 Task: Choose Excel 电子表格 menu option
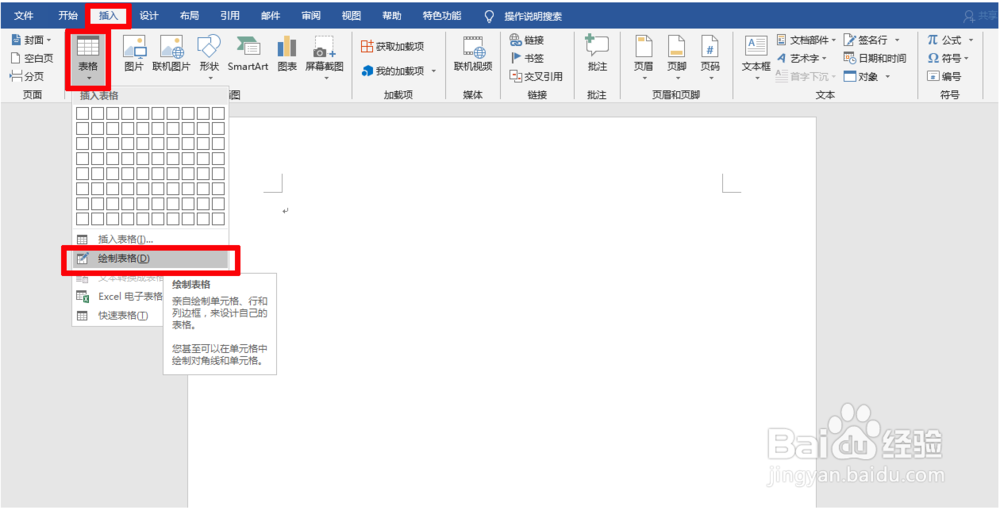119,296
